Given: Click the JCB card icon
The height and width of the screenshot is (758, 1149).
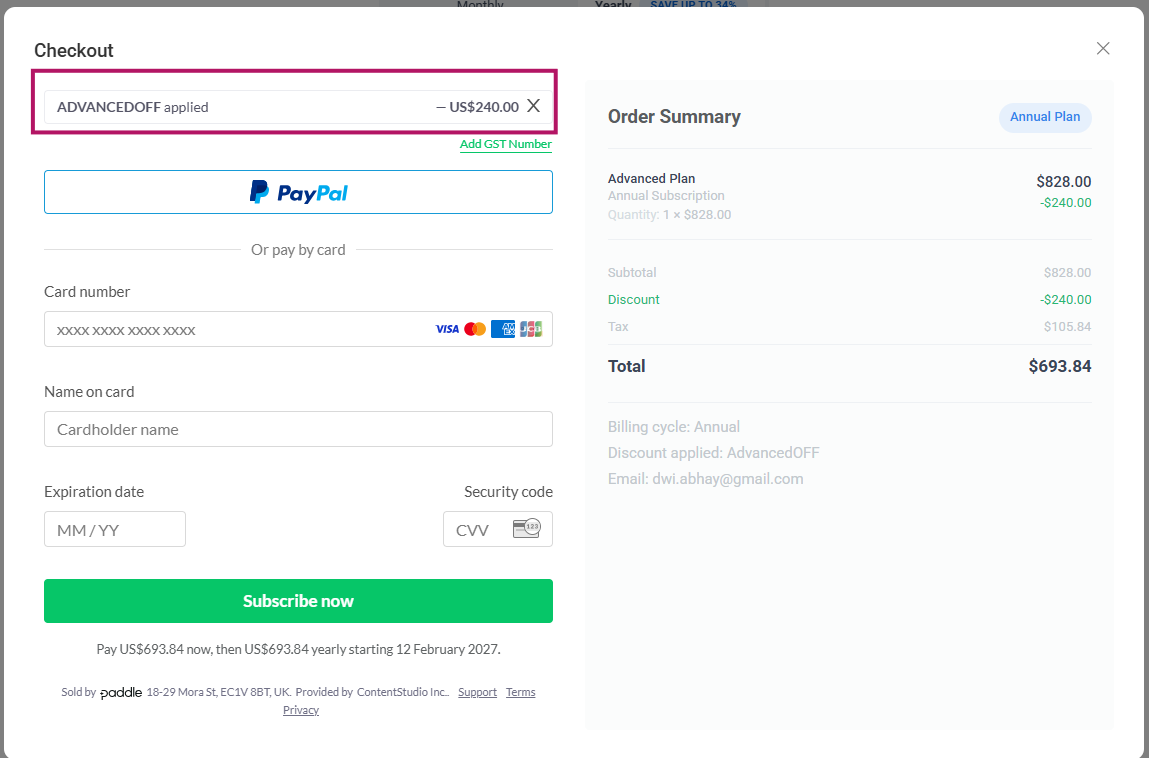Looking at the screenshot, I should 530,328.
